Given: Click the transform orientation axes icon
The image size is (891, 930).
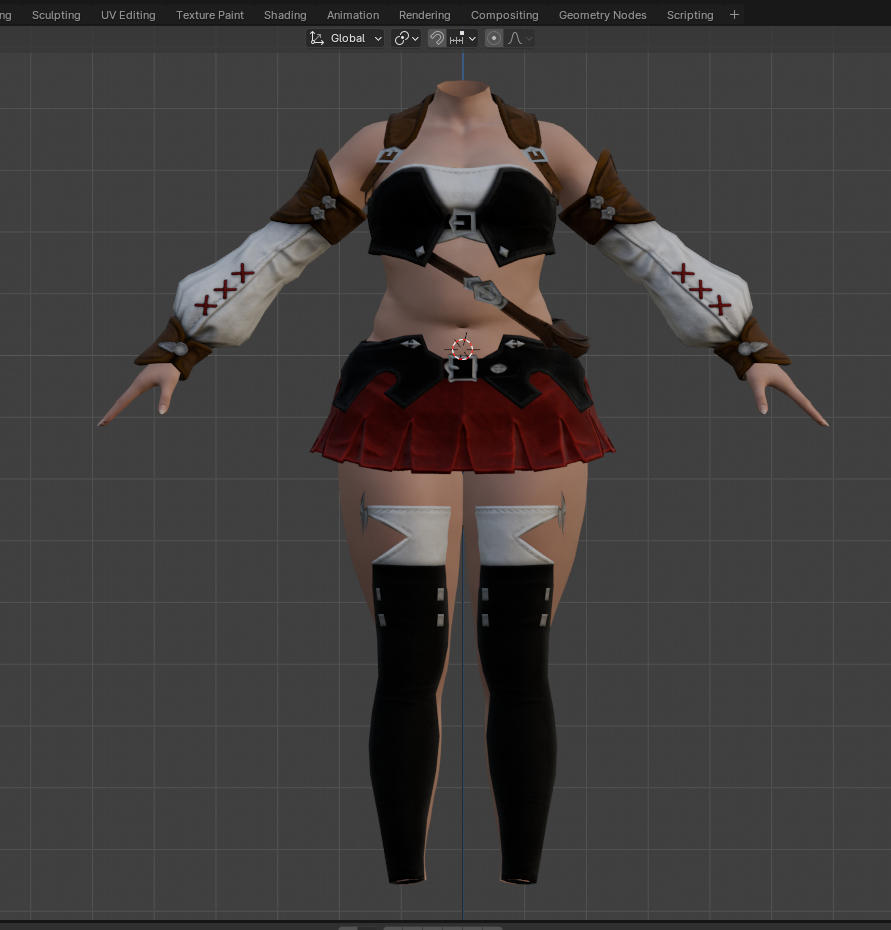Looking at the screenshot, I should 317,38.
